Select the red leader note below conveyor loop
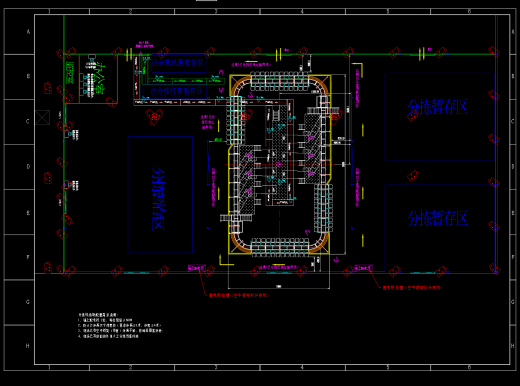Image resolution: width=520 pixels, height=386 pixels. coord(239,295)
